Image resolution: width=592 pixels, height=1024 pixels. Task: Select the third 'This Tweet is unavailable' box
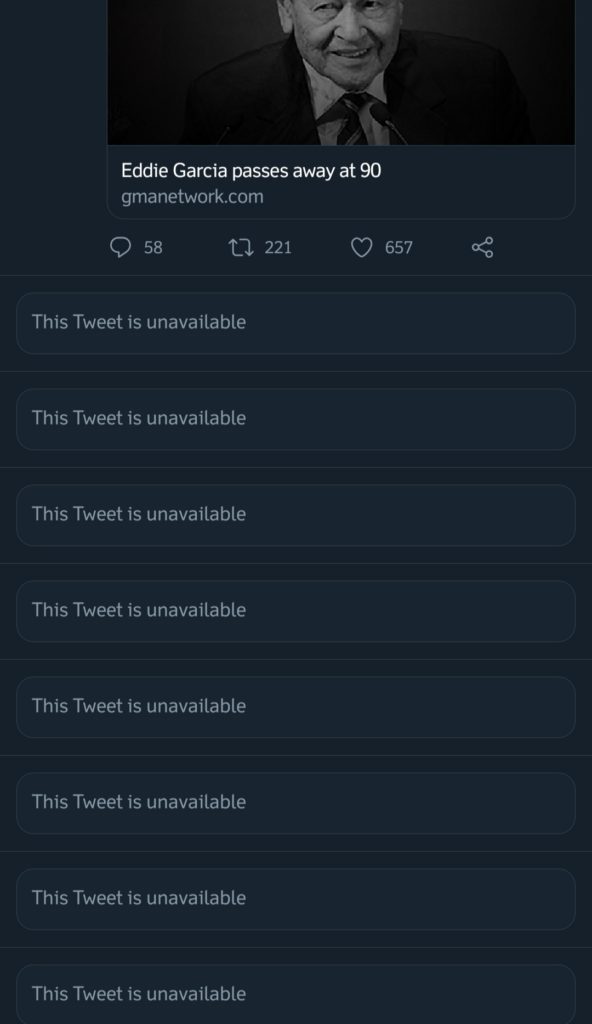pos(295,515)
